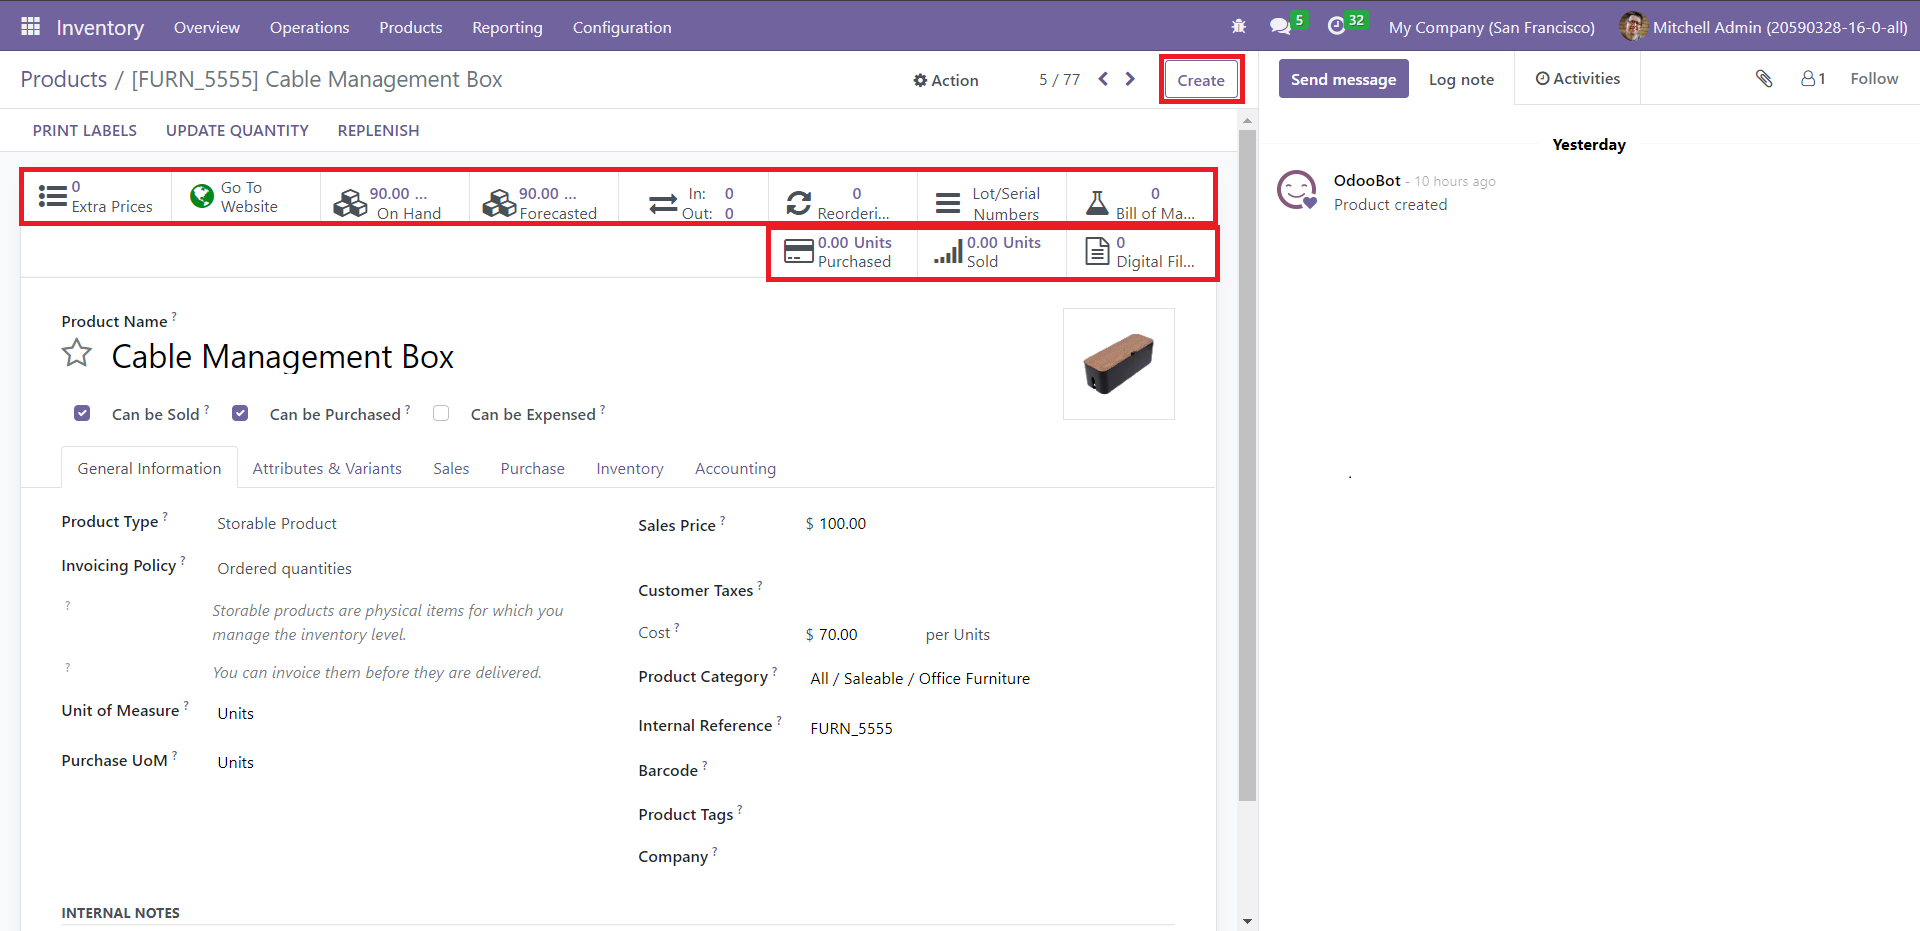Open the apps grid menu icon
Image resolution: width=1920 pixels, height=931 pixels.
tap(31, 27)
